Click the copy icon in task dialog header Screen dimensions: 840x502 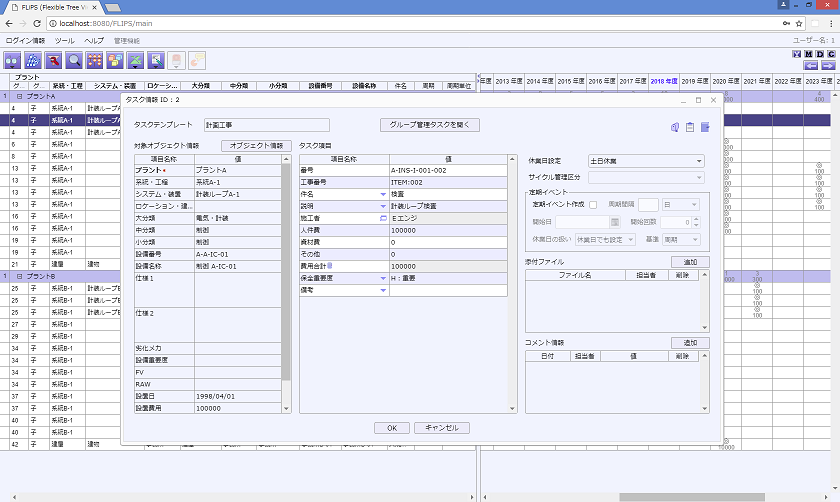675,127
